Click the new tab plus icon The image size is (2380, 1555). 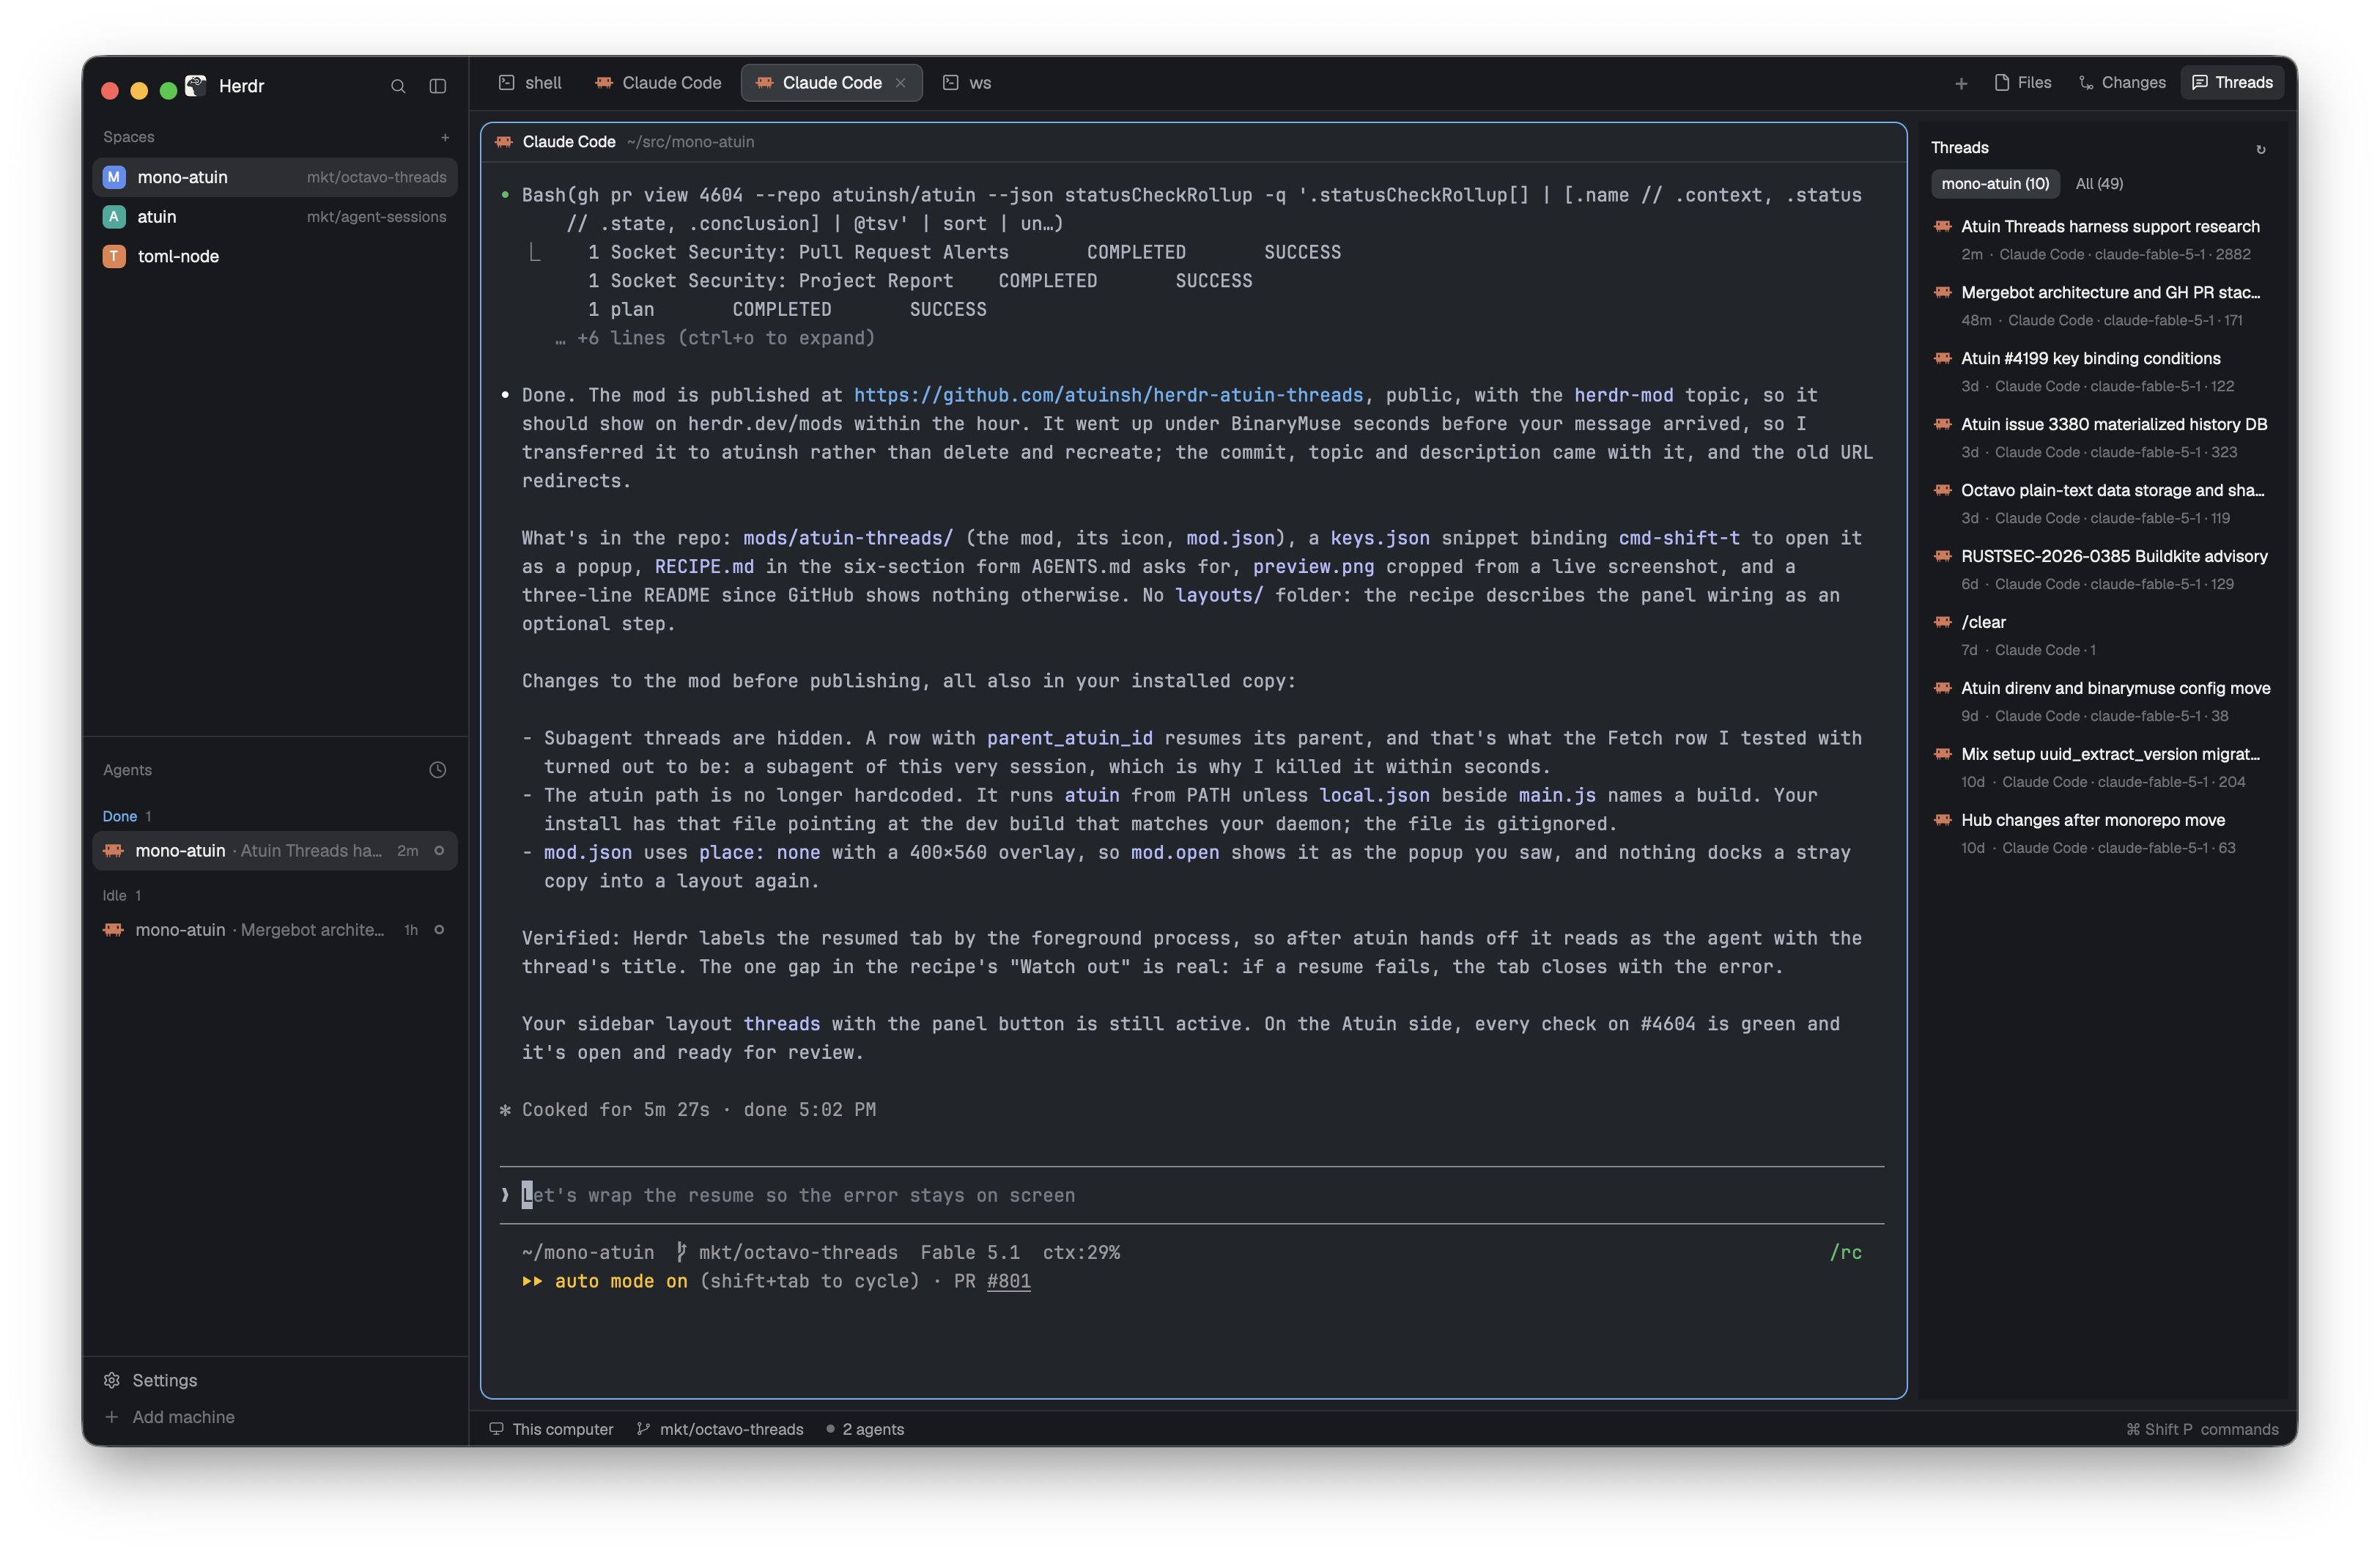[x=1961, y=83]
